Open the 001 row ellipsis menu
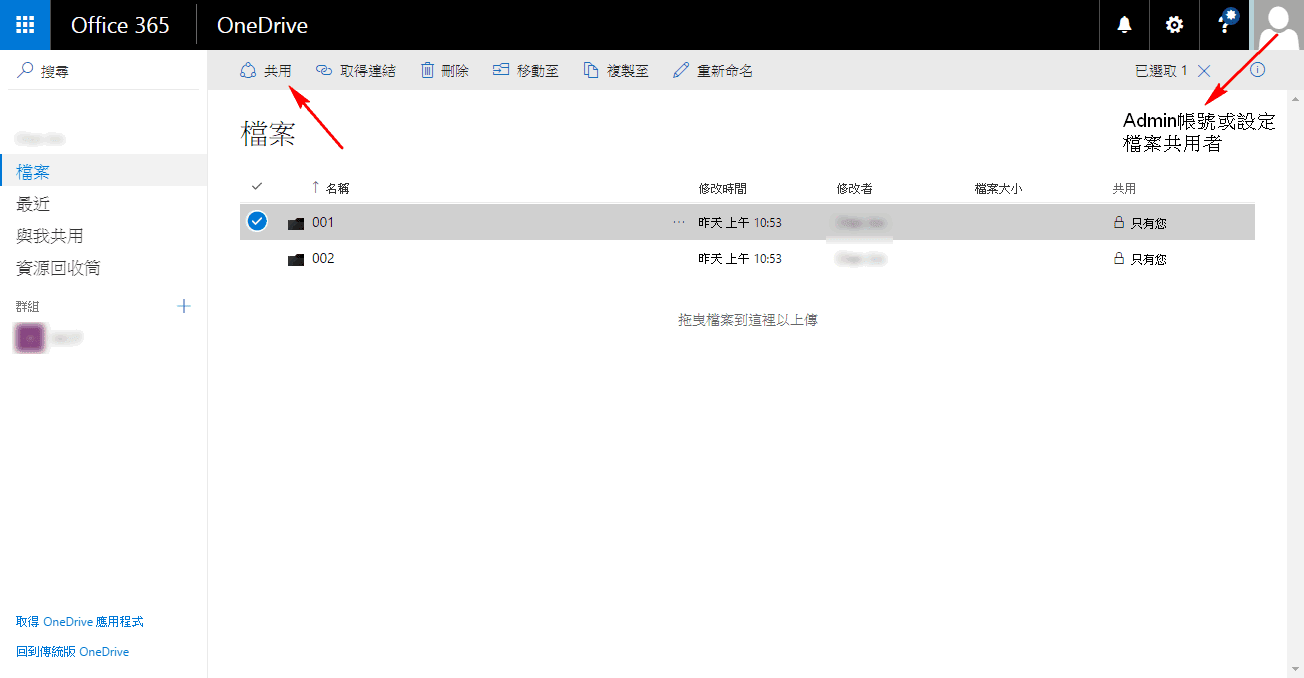 tap(680, 222)
